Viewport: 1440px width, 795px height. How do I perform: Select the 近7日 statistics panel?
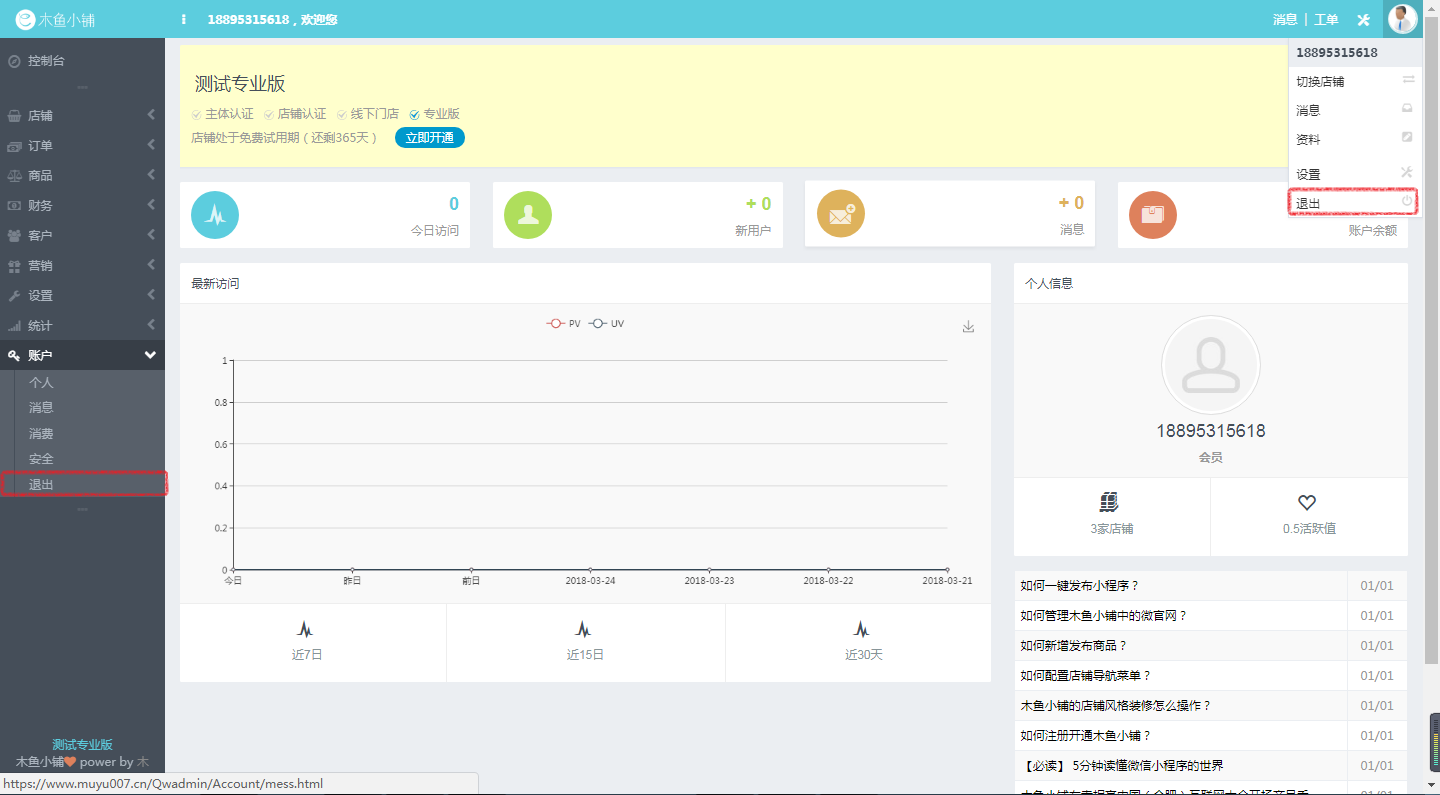(x=307, y=642)
